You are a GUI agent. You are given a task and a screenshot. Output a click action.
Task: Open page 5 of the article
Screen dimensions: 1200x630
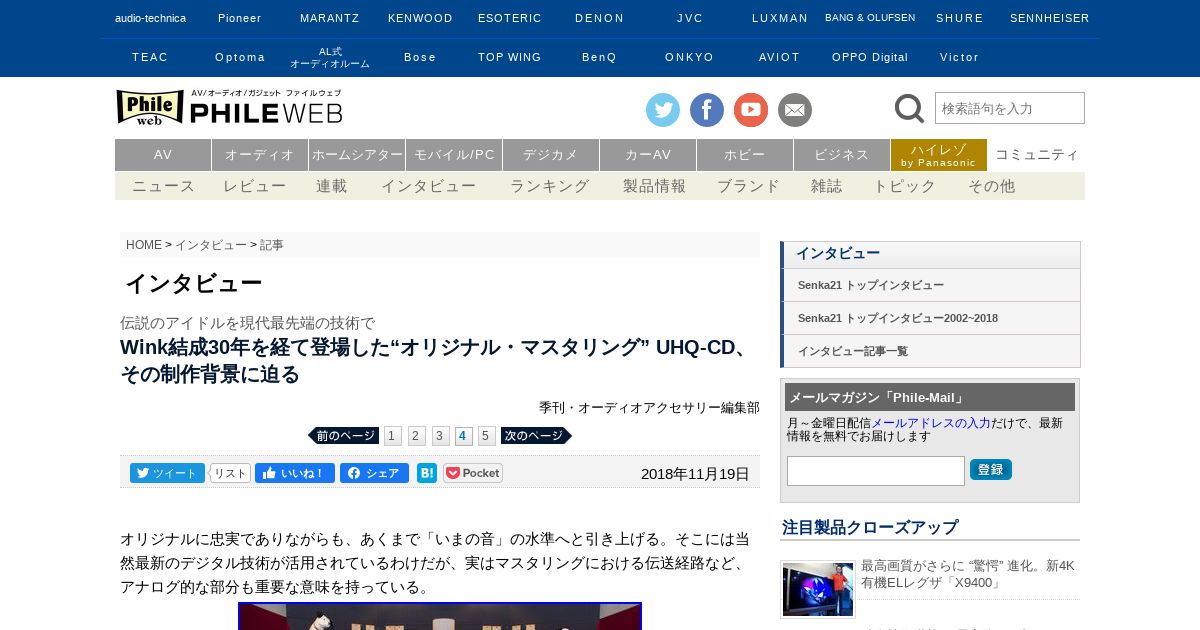487,436
